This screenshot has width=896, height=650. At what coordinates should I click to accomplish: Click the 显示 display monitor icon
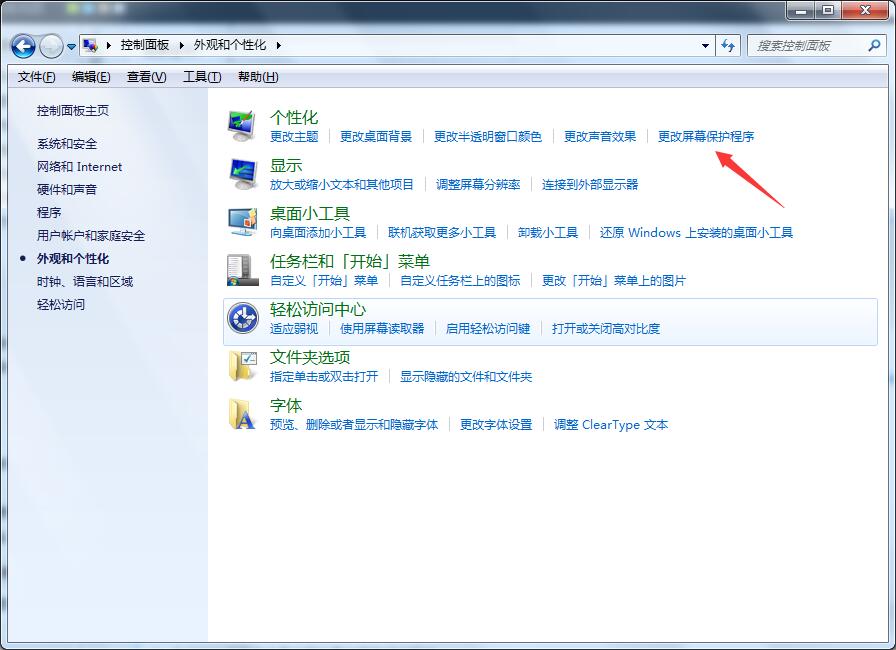click(242, 174)
